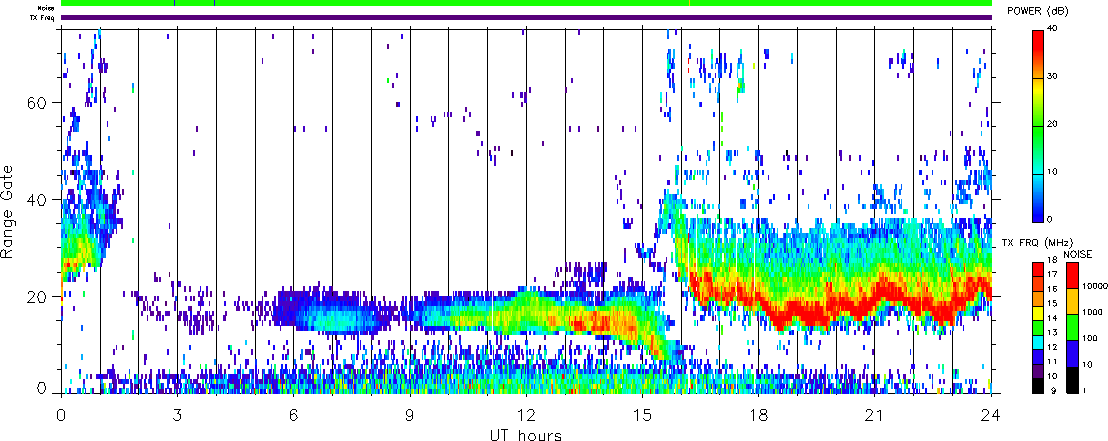Click the small "Noise" label beside green strip
This screenshot has width=1108, height=441.
click(x=47, y=7)
